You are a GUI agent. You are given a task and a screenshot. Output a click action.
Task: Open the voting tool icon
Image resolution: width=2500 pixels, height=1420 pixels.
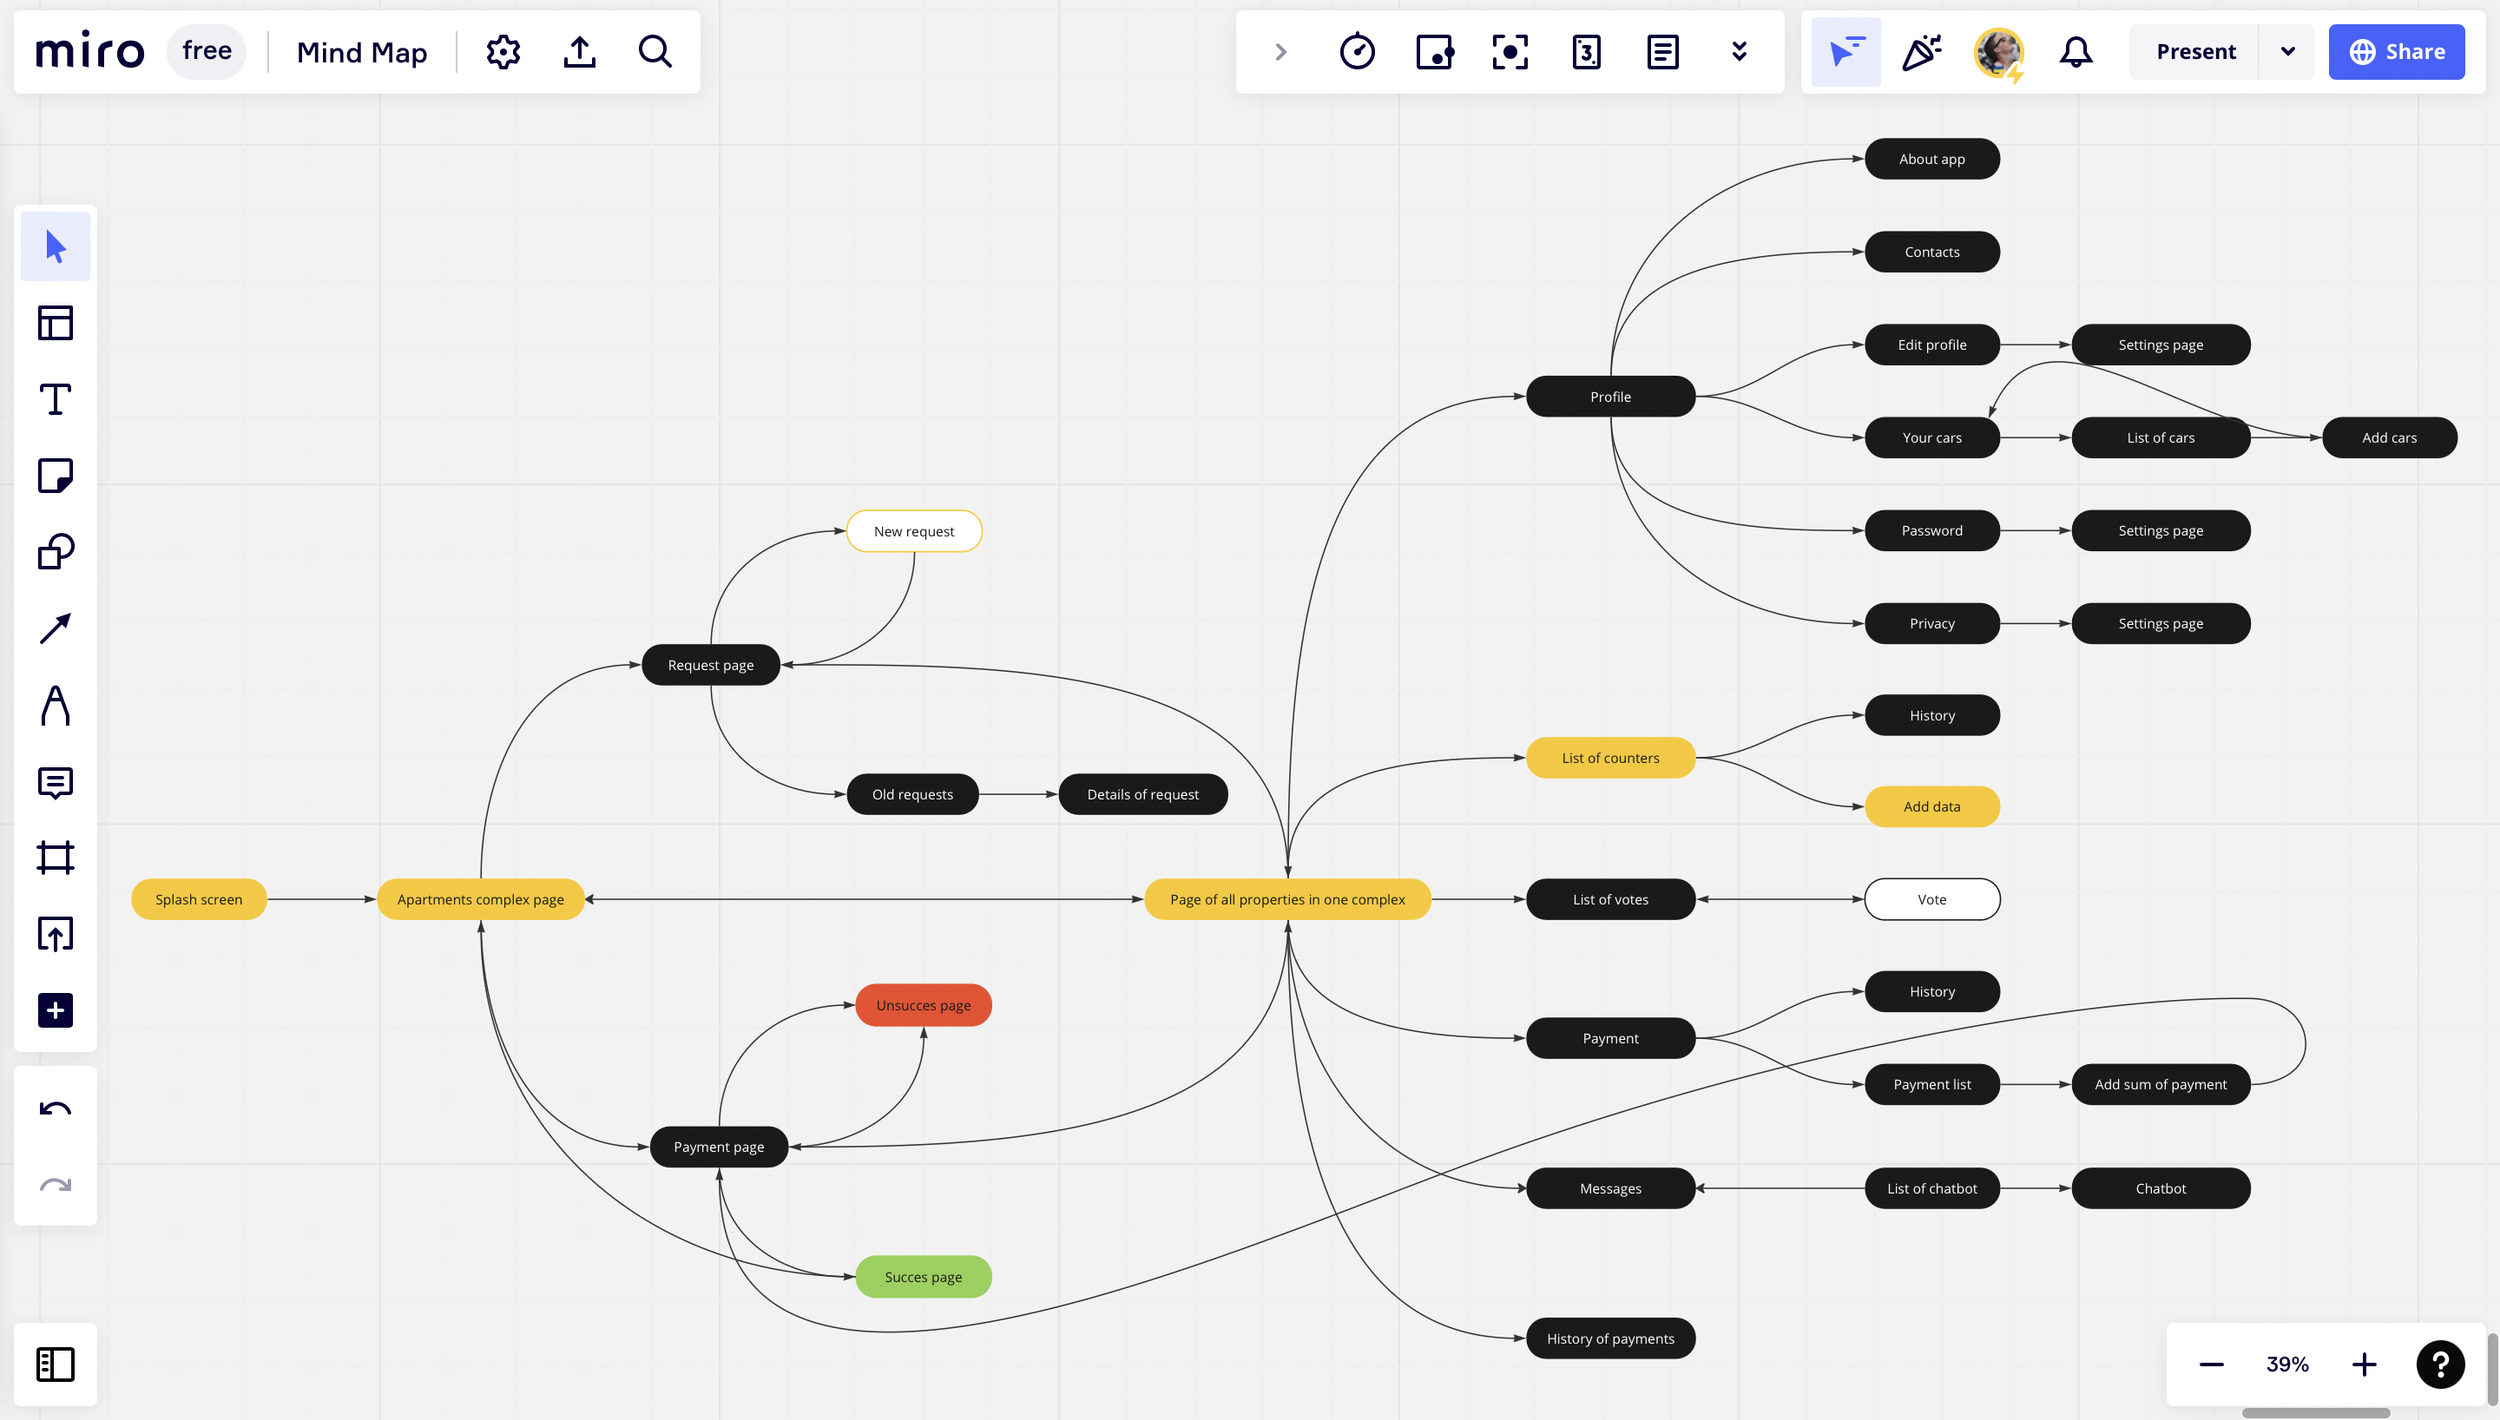(x=1586, y=52)
